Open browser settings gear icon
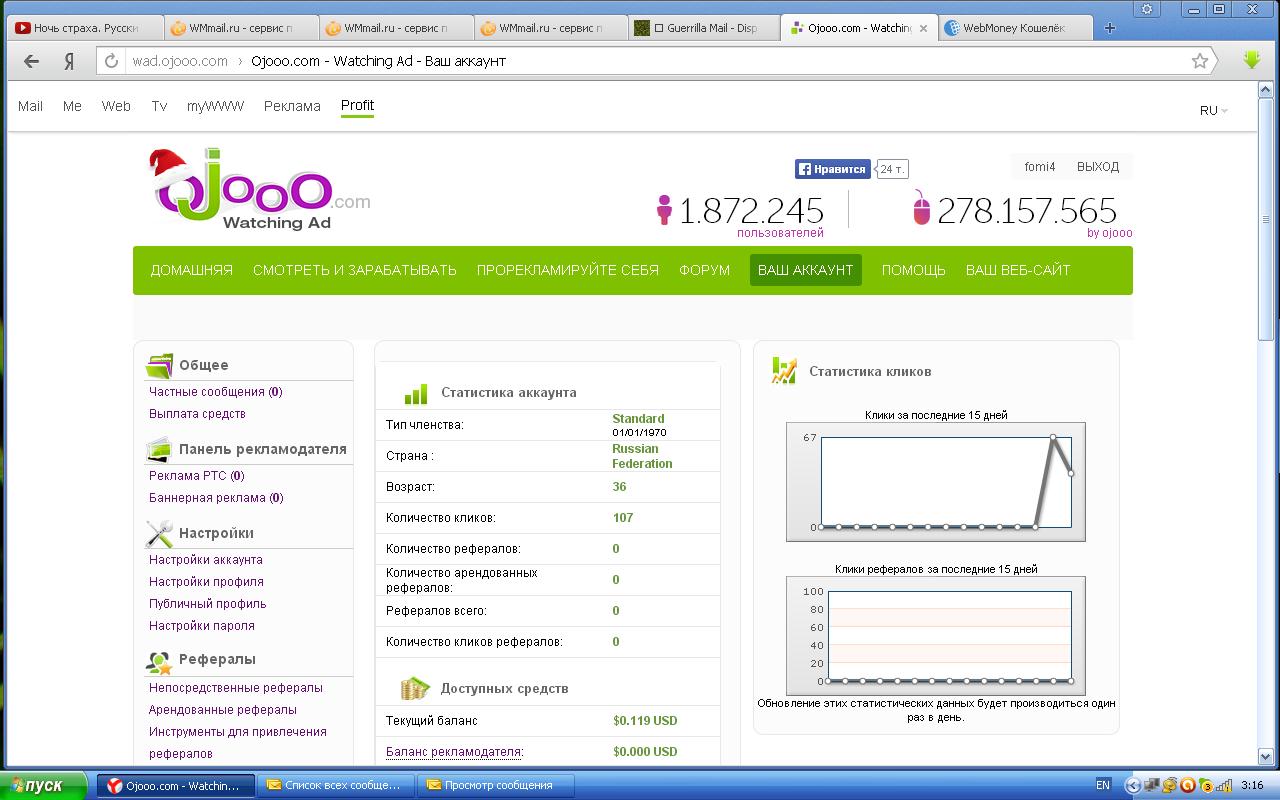The image size is (1280, 800). pos(1147,9)
